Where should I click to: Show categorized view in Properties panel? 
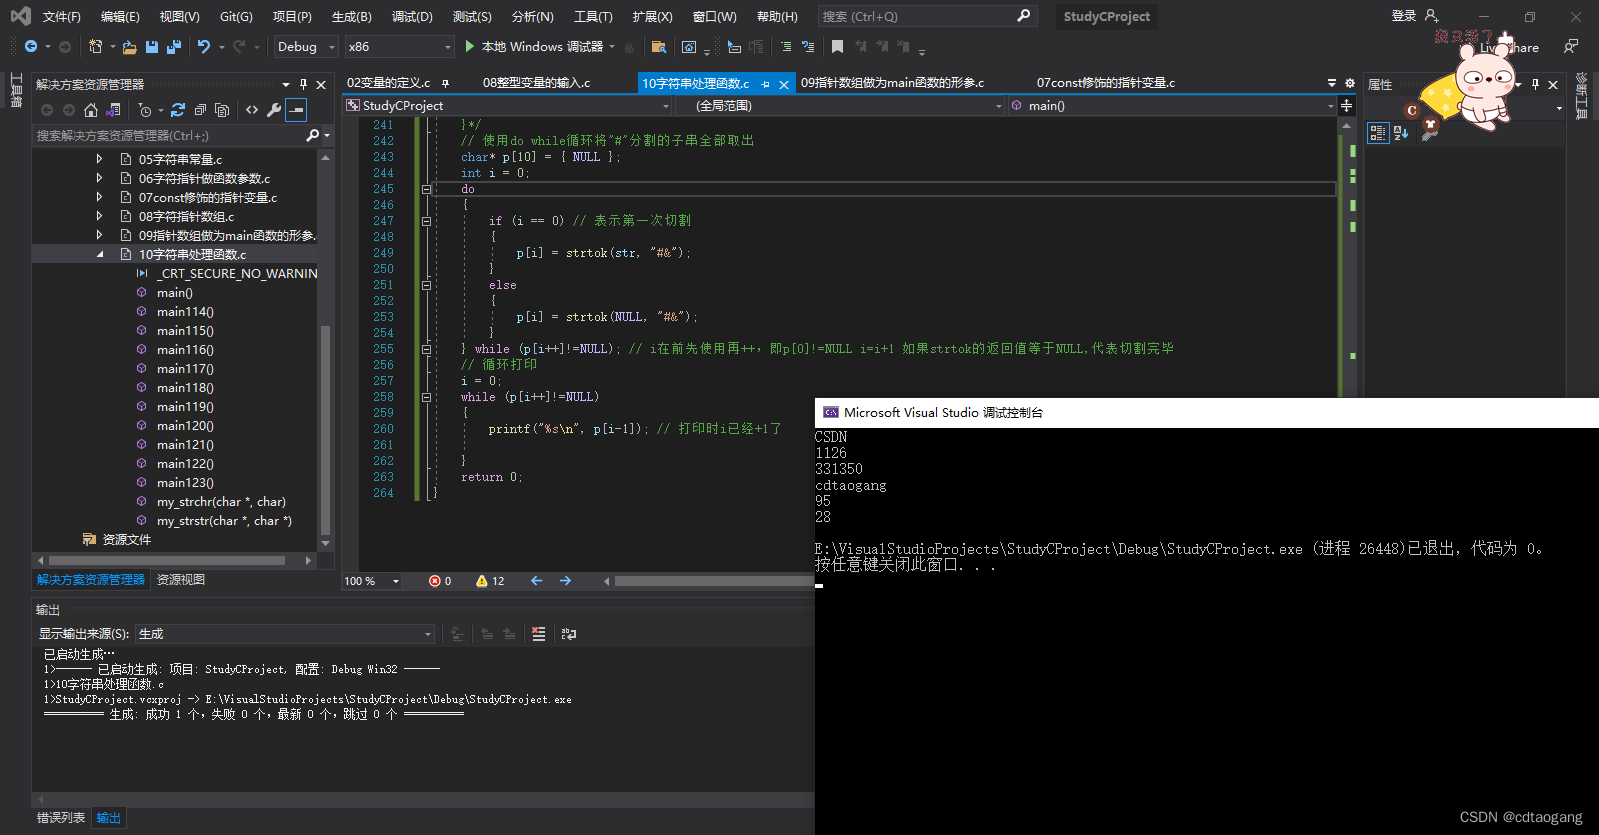point(1378,133)
